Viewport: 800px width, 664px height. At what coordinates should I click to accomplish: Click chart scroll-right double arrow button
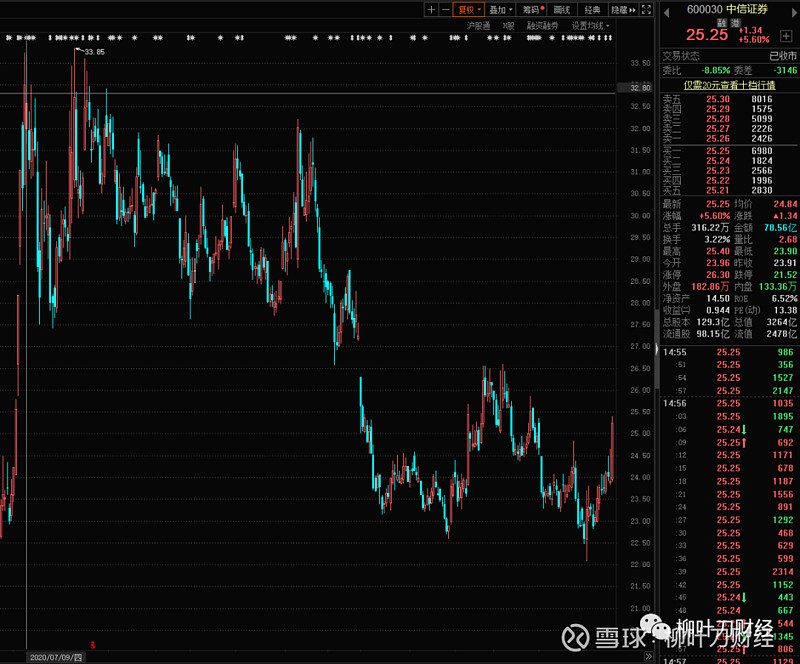(648, 657)
